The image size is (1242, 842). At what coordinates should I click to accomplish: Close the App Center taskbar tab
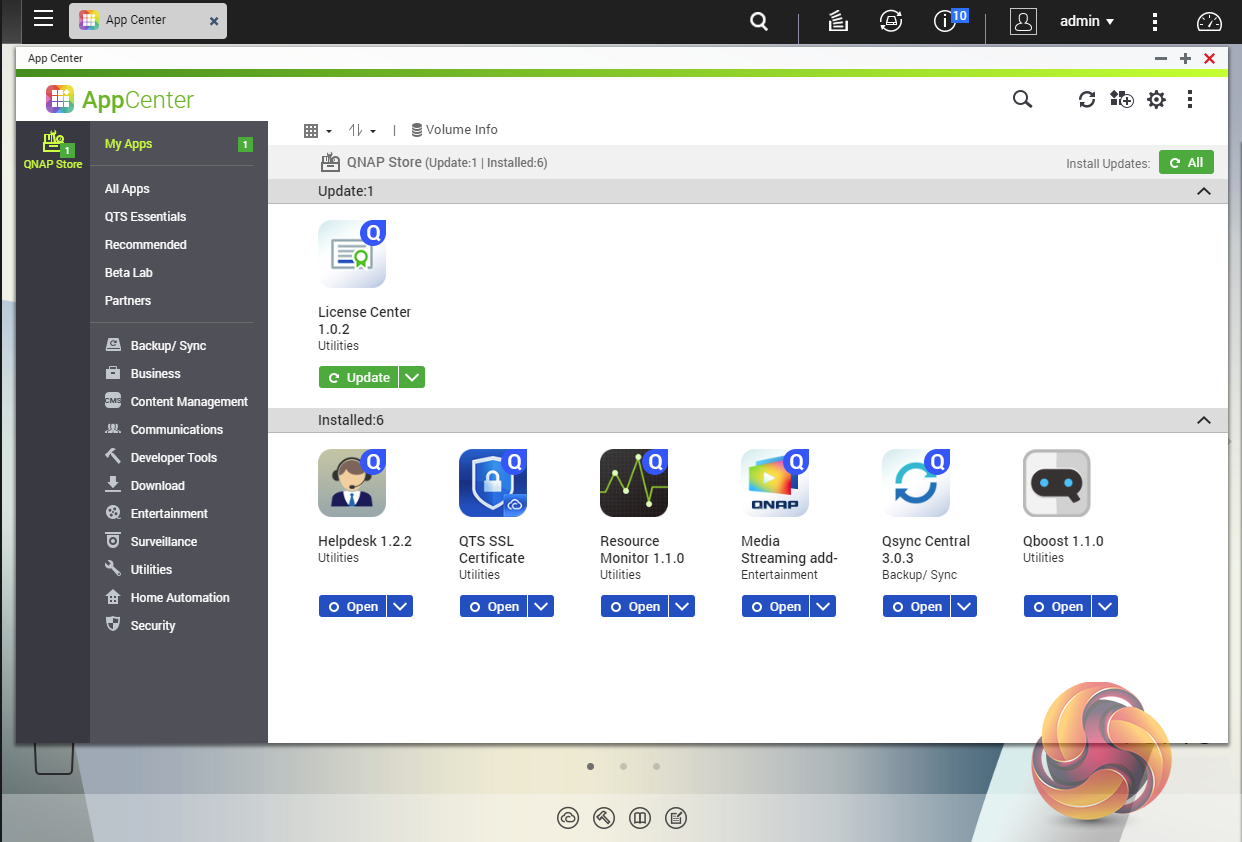[x=213, y=21]
